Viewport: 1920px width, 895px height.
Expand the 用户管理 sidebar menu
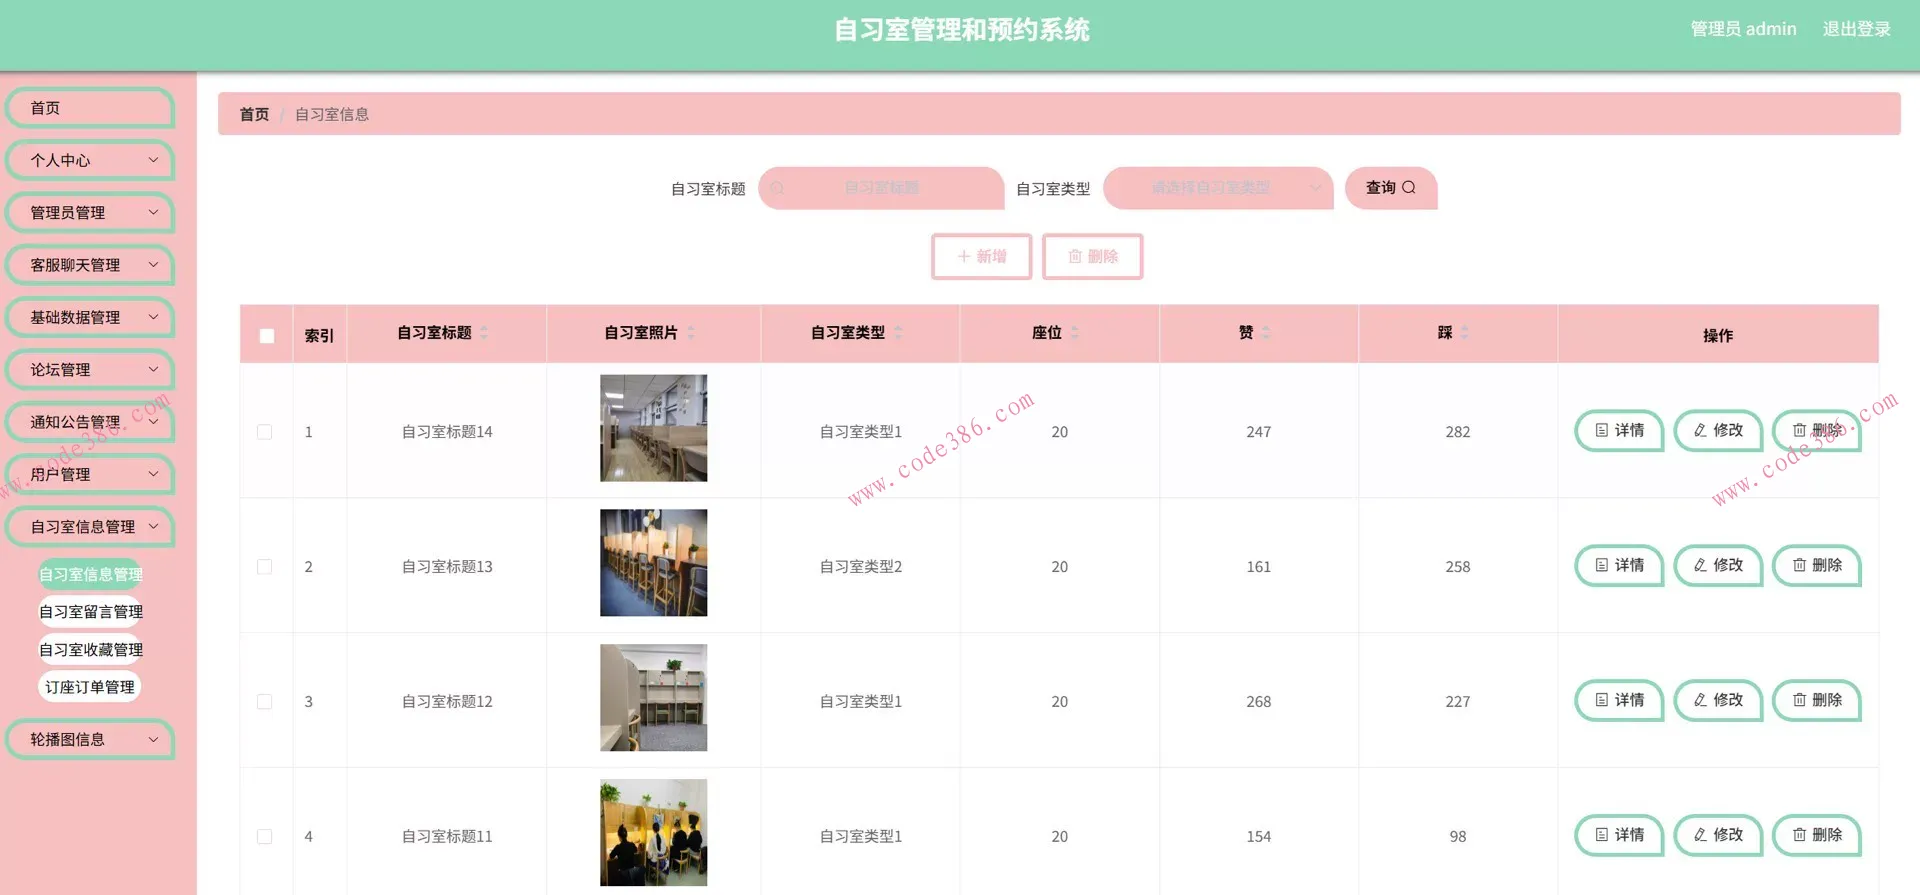(90, 474)
